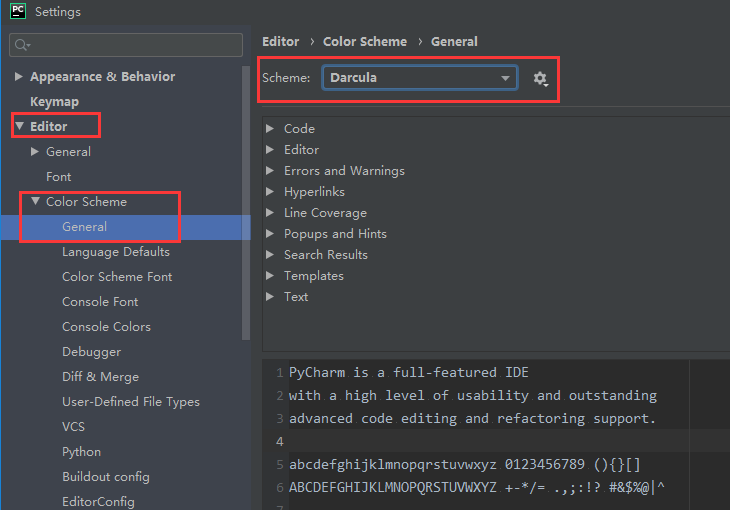Screen dimensions: 730x510
Task: Open Color Scheme Font page
Action: [x=117, y=277]
